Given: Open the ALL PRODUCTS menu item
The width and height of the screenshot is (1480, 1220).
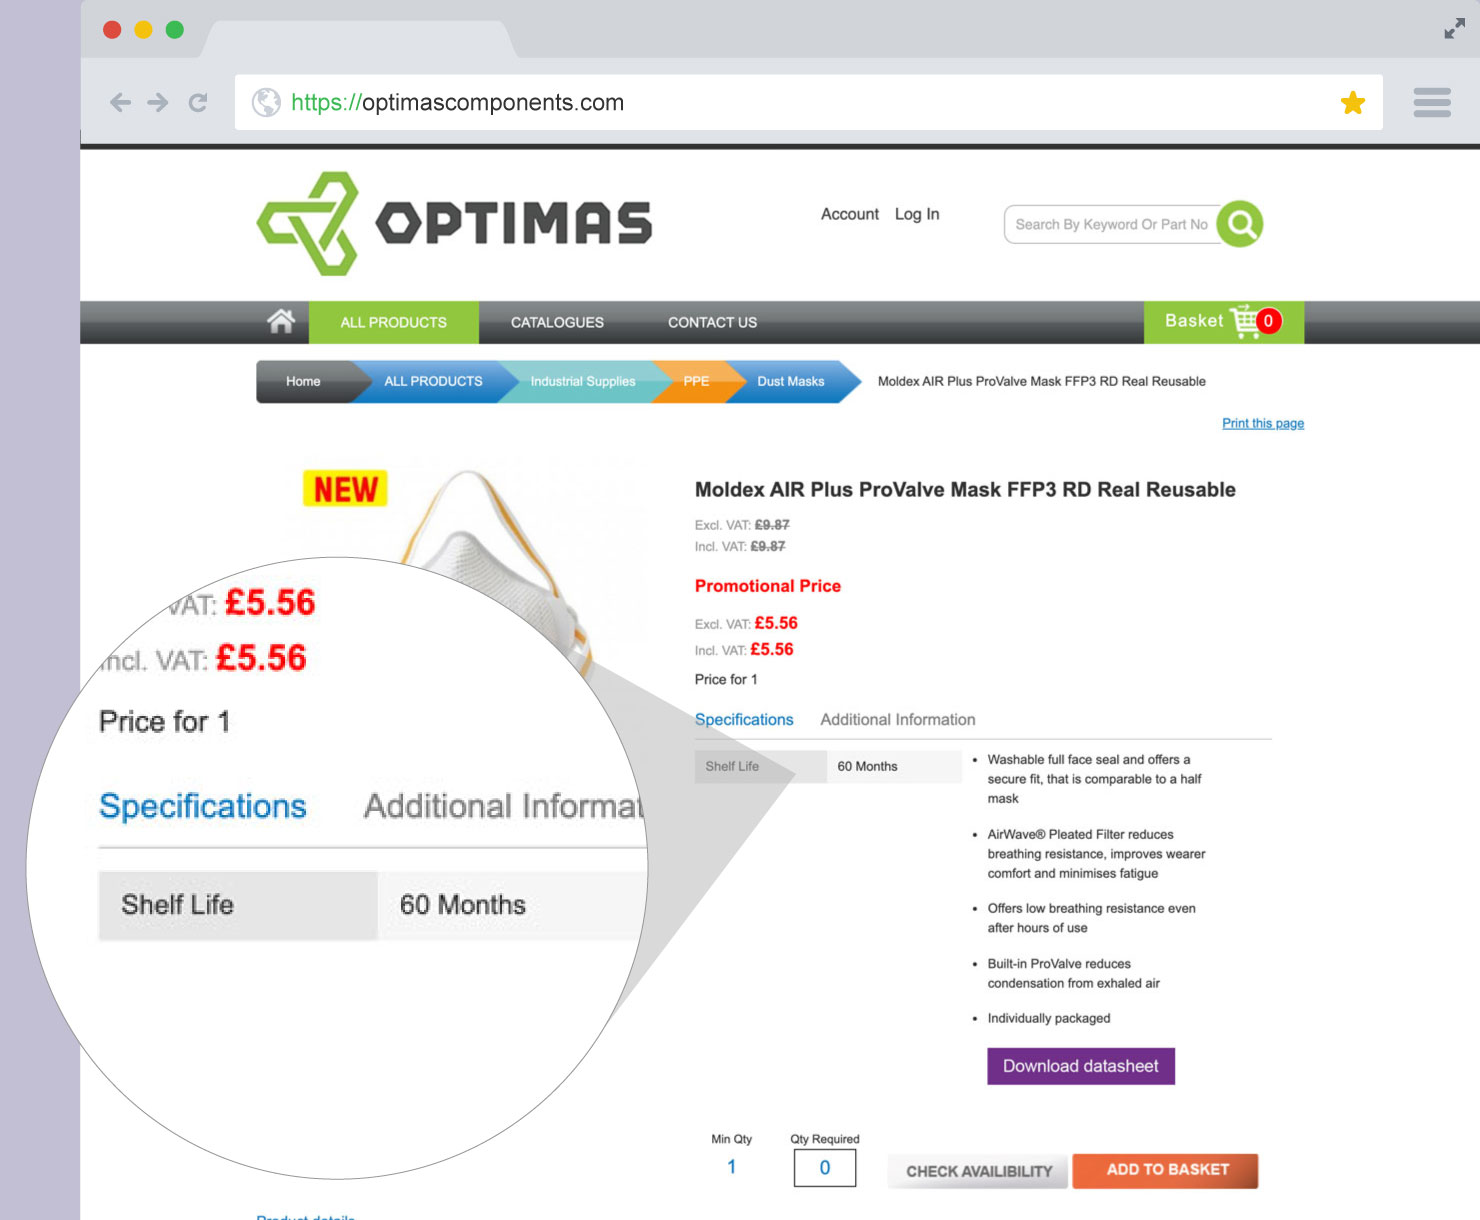Looking at the screenshot, I should [x=393, y=322].
